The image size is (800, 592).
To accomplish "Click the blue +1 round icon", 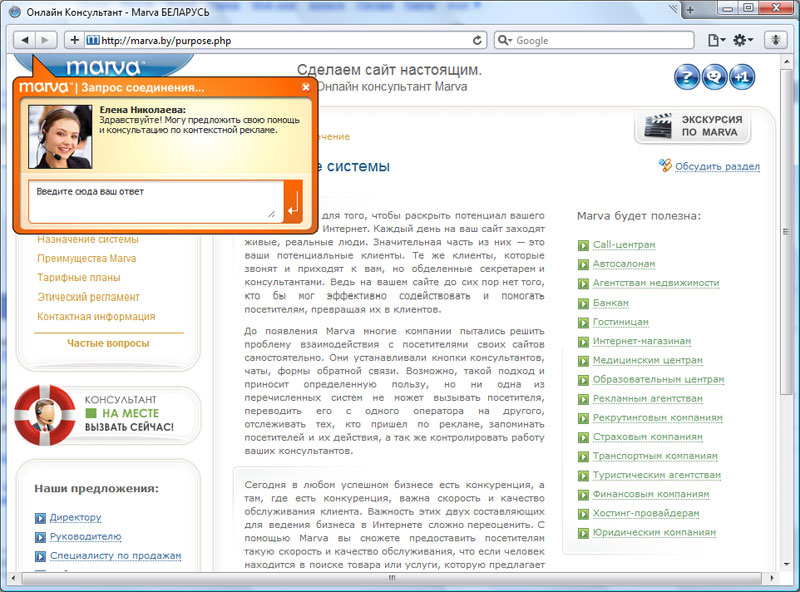I will [741, 76].
